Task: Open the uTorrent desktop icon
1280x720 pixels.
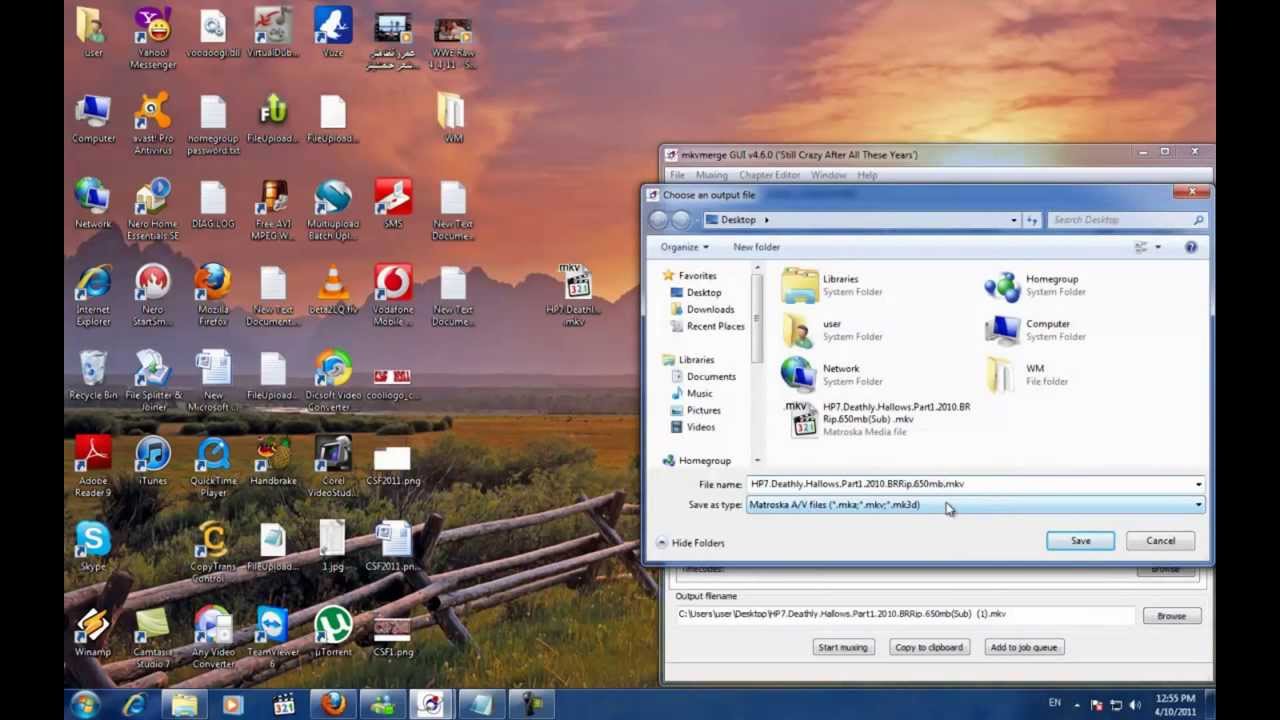Action: pyautogui.click(x=333, y=632)
